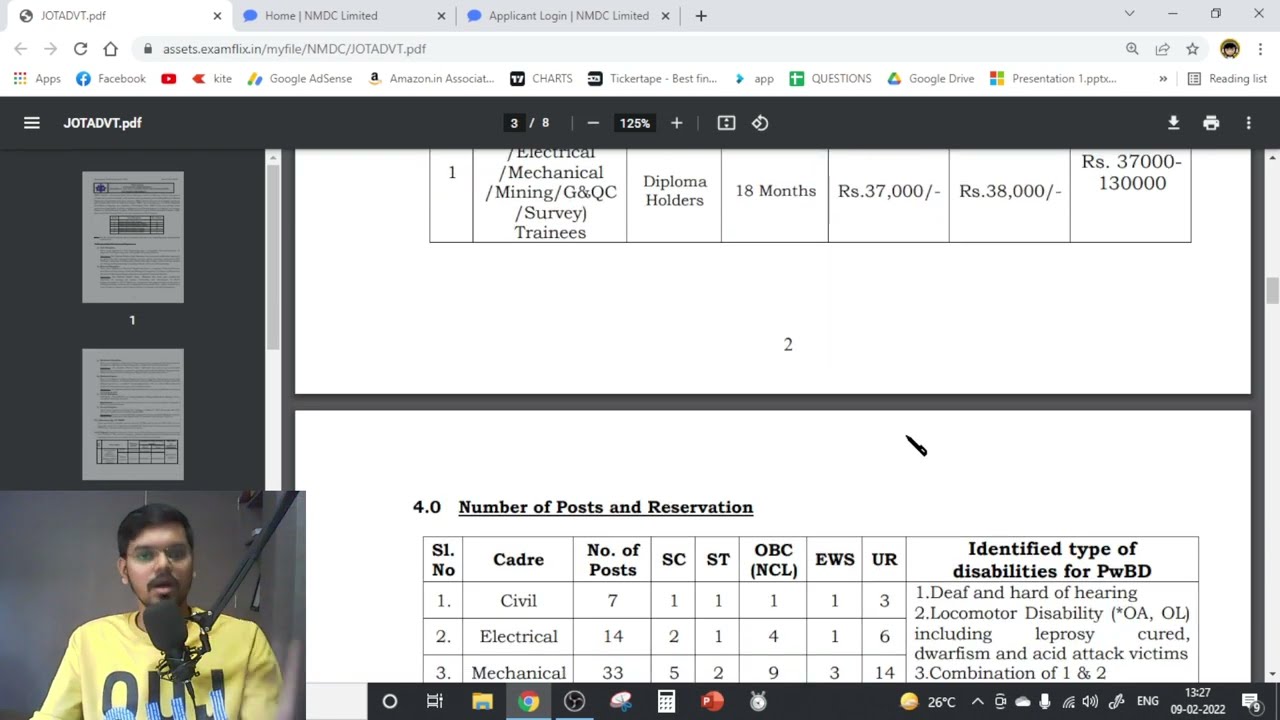The height and width of the screenshot is (720, 1280).
Task: Click the fit to page icon
Action: [726, 123]
